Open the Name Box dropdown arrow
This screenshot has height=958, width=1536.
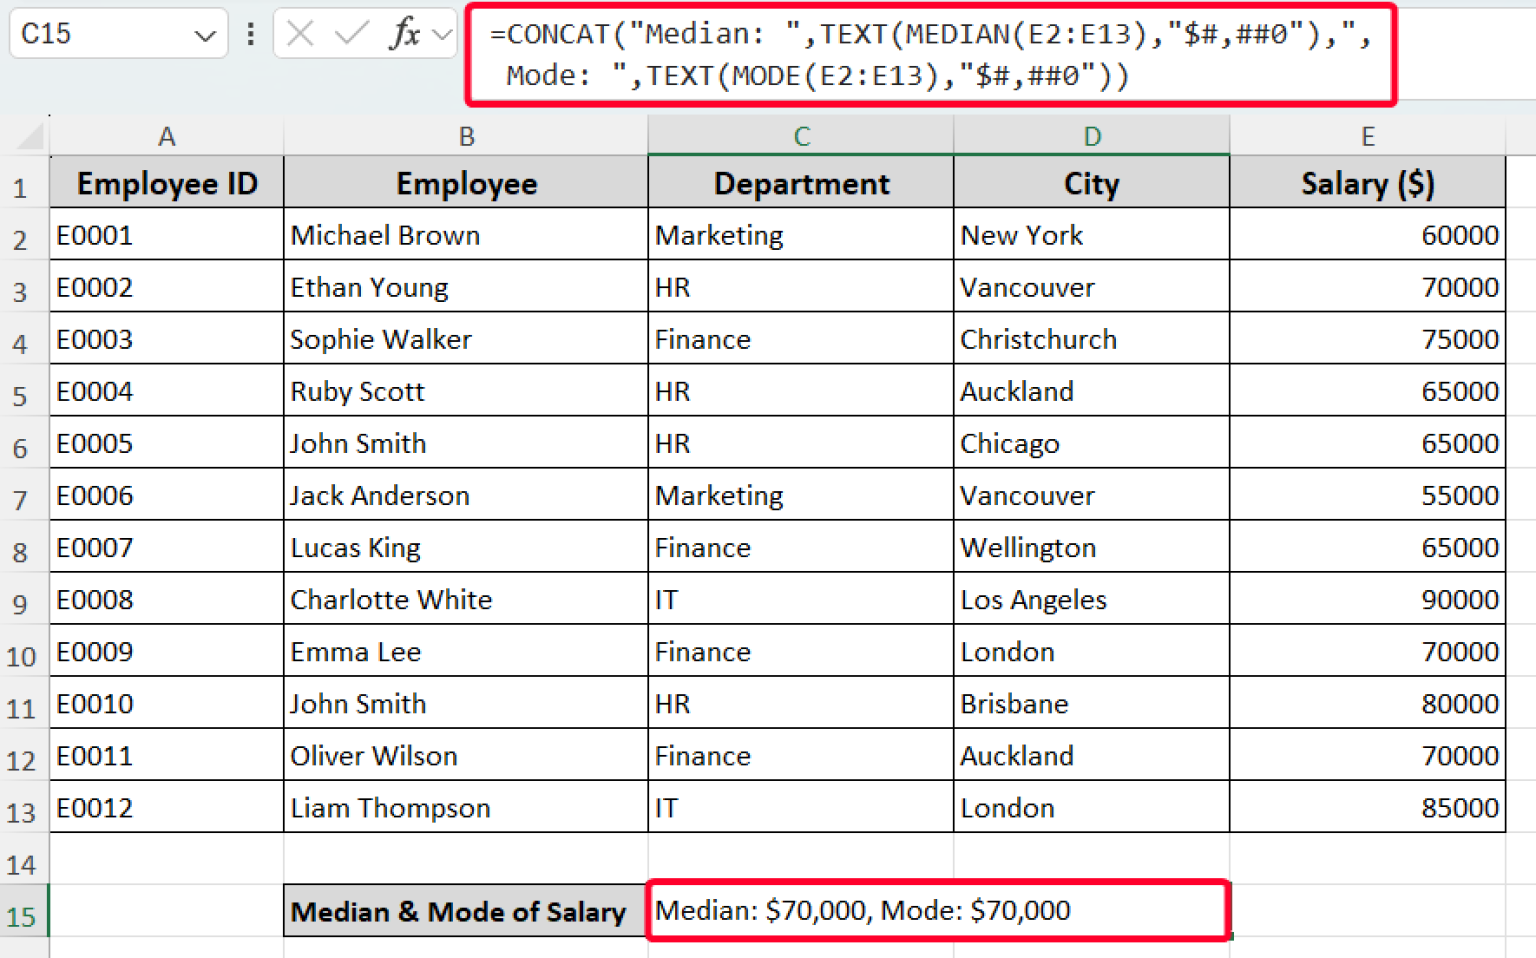pos(203,33)
